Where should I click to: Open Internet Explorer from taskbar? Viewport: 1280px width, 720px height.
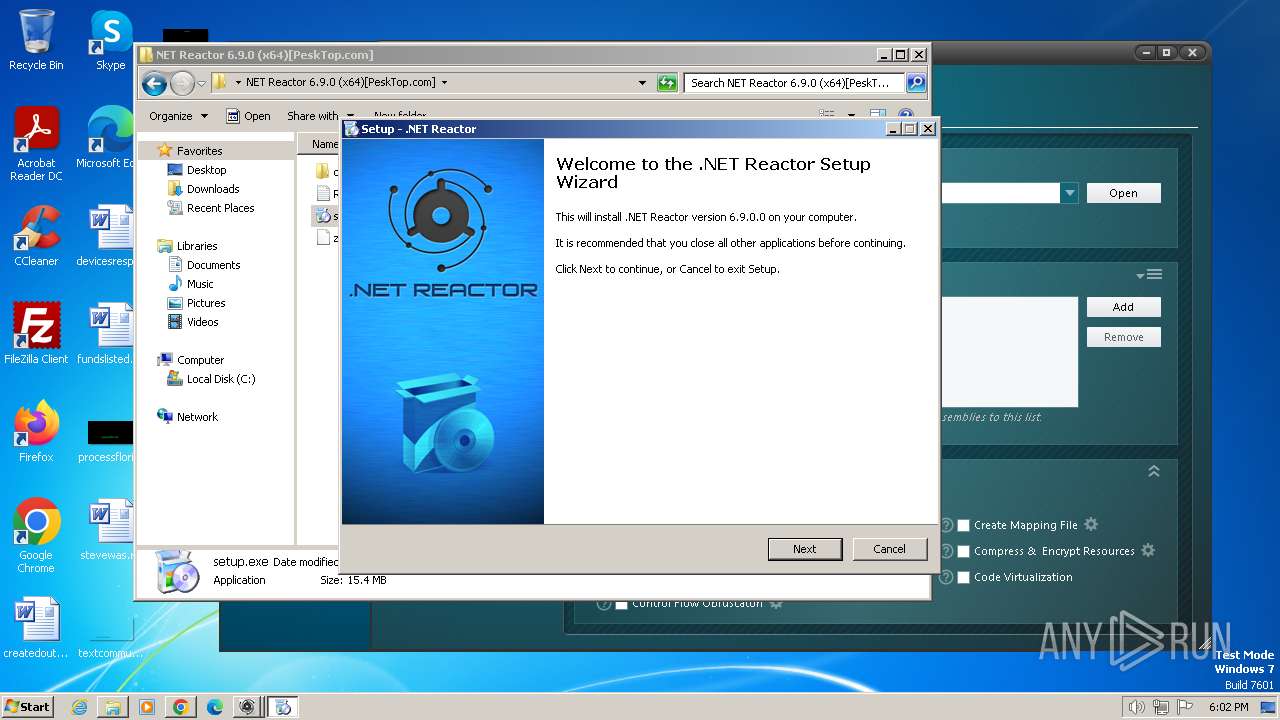click(x=79, y=707)
